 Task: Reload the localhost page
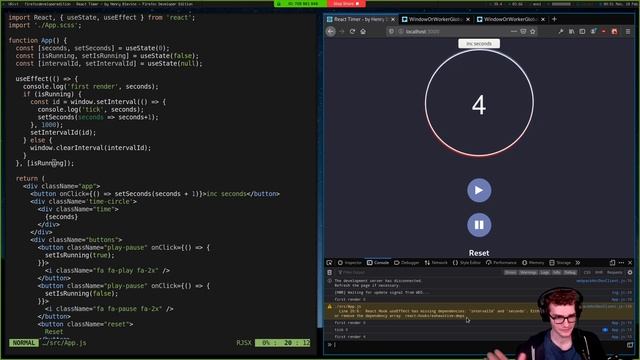pyautogui.click(x=352, y=31)
